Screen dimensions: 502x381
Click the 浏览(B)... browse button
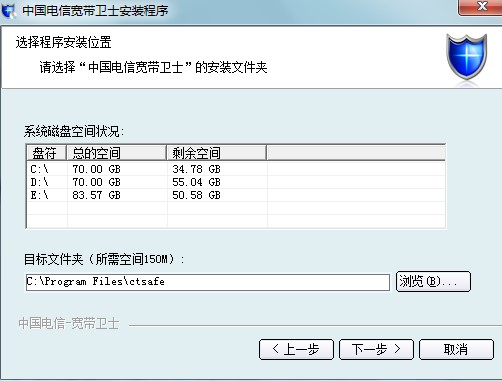tap(433, 282)
